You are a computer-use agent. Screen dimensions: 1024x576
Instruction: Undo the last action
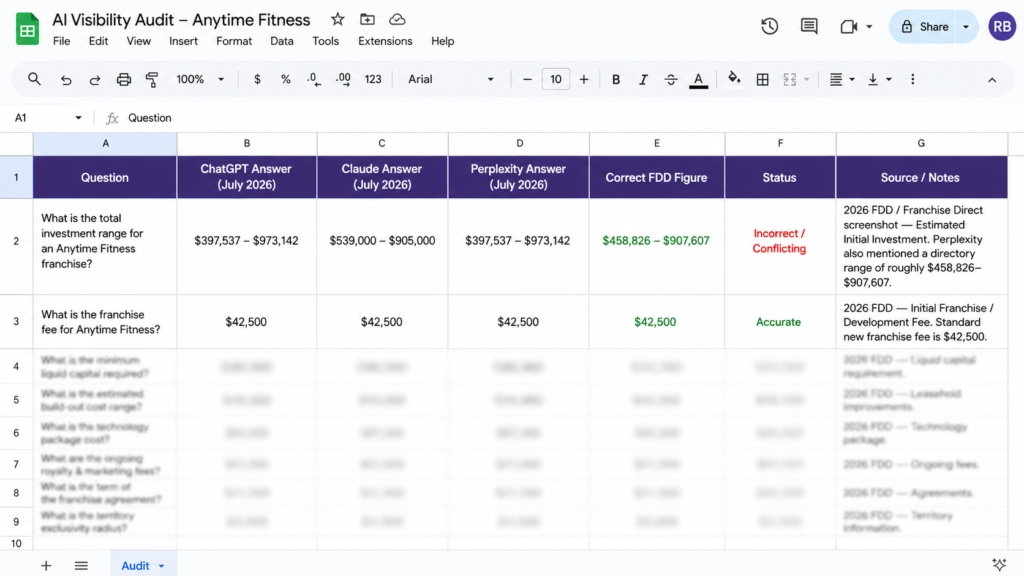66,80
